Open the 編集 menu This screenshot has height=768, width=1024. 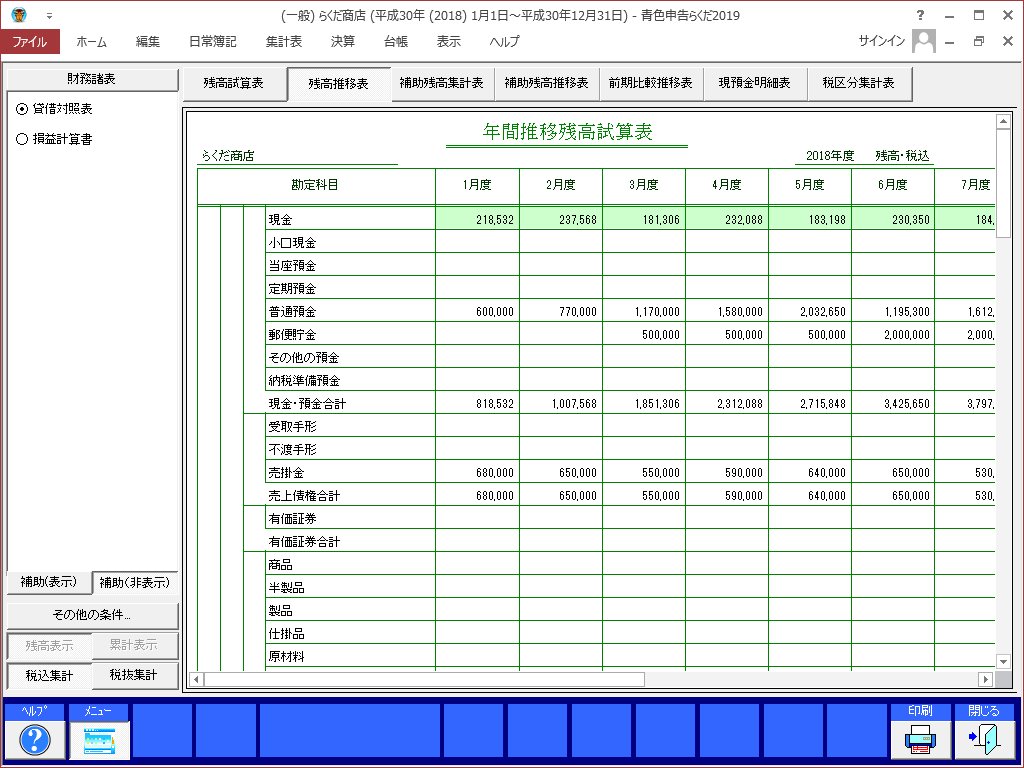coord(148,41)
